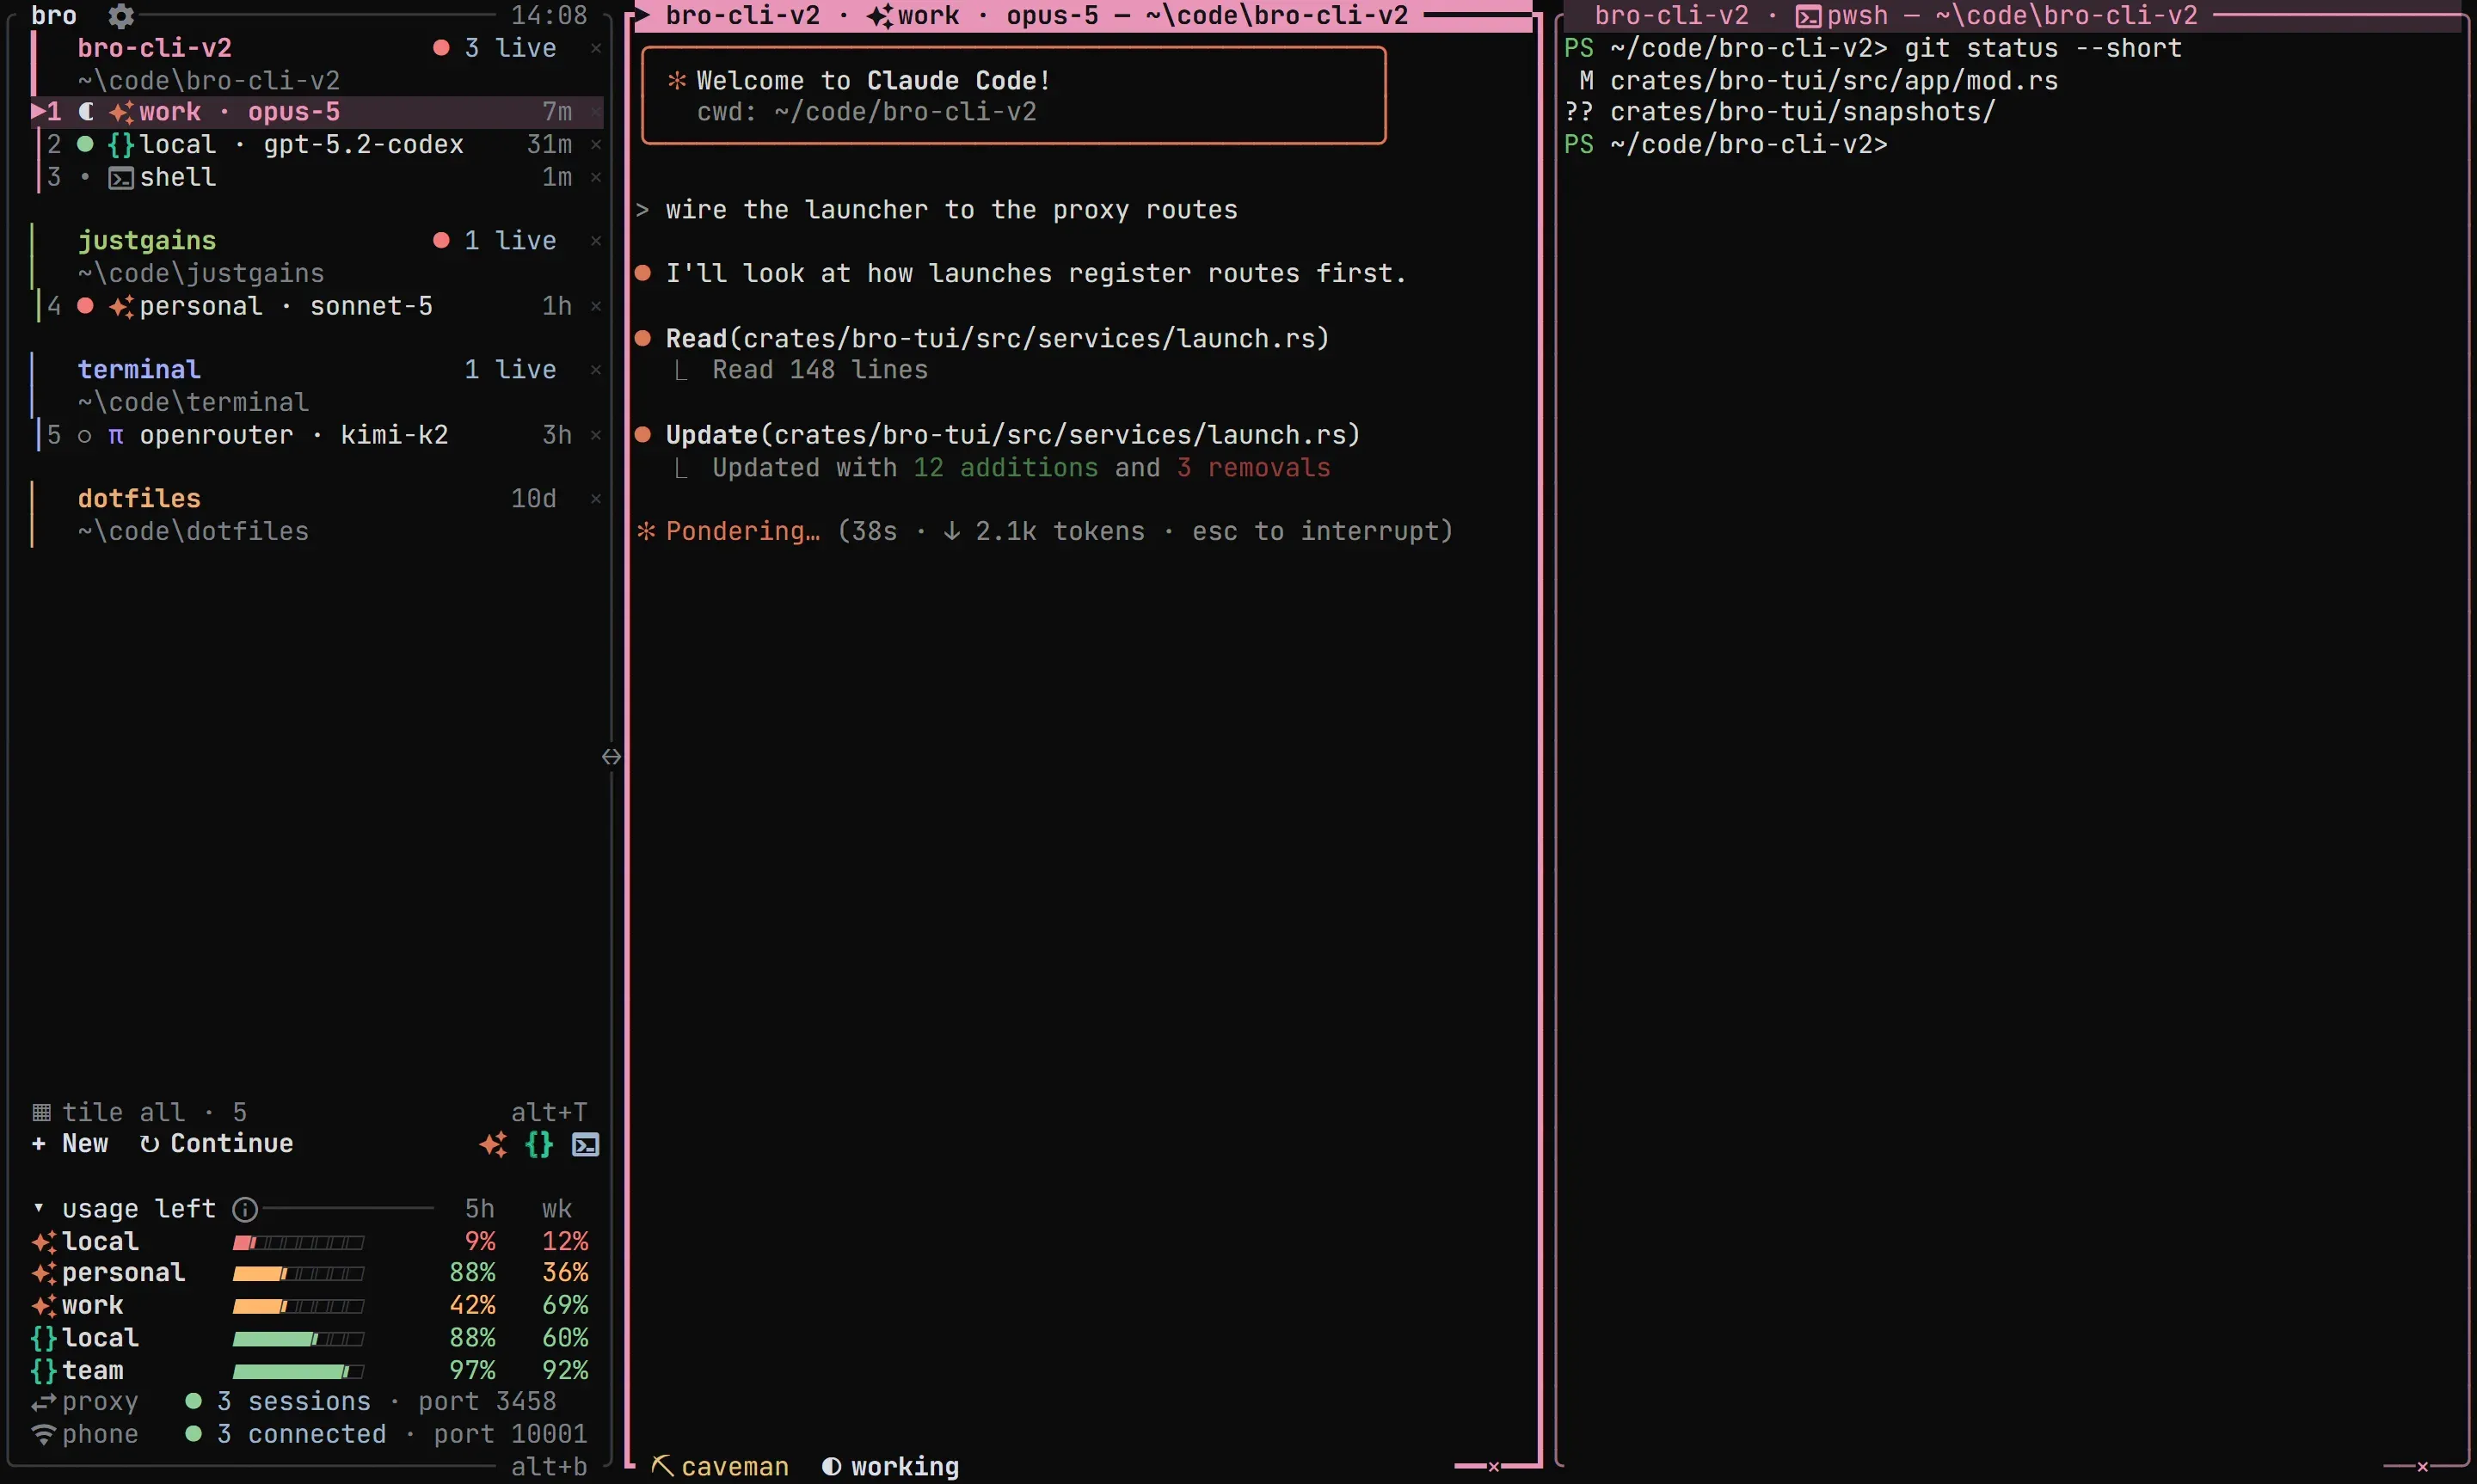Launch a new shell via terminal icon
The image size is (2477, 1484).
pos(586,1144)
